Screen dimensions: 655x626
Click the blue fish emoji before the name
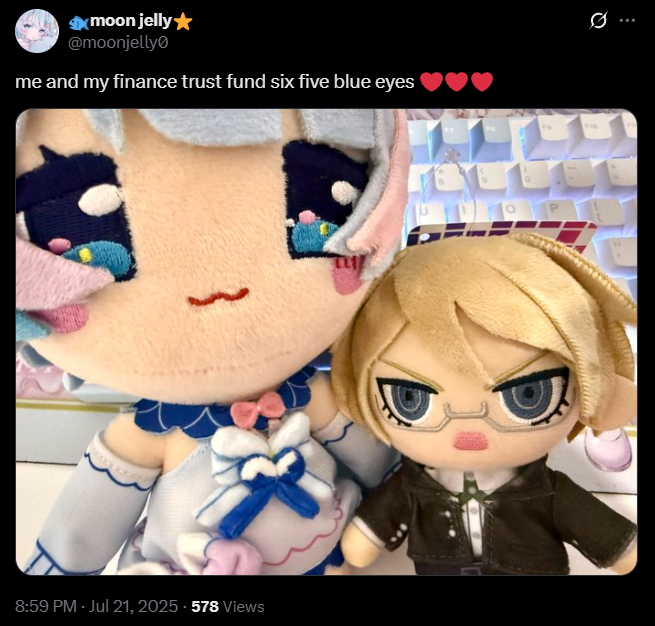tap(79, 23)
